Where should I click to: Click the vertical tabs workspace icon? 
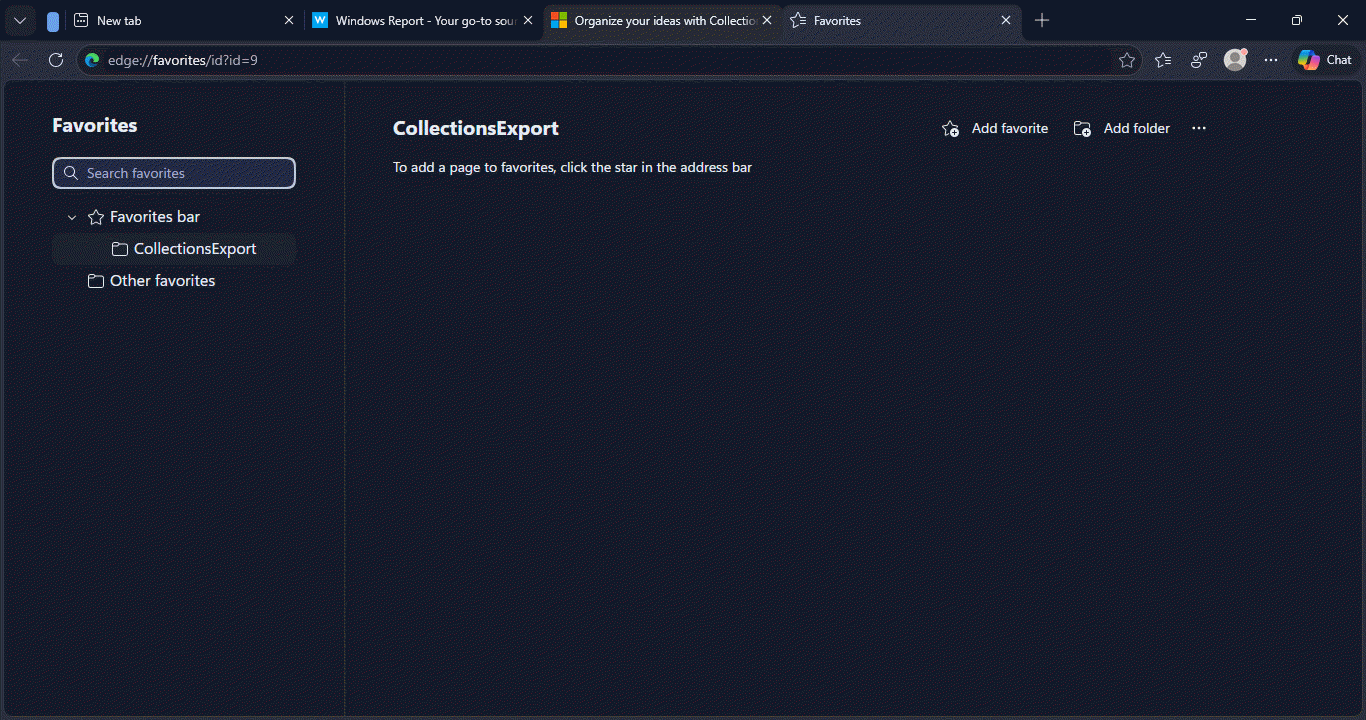point(53,21)
